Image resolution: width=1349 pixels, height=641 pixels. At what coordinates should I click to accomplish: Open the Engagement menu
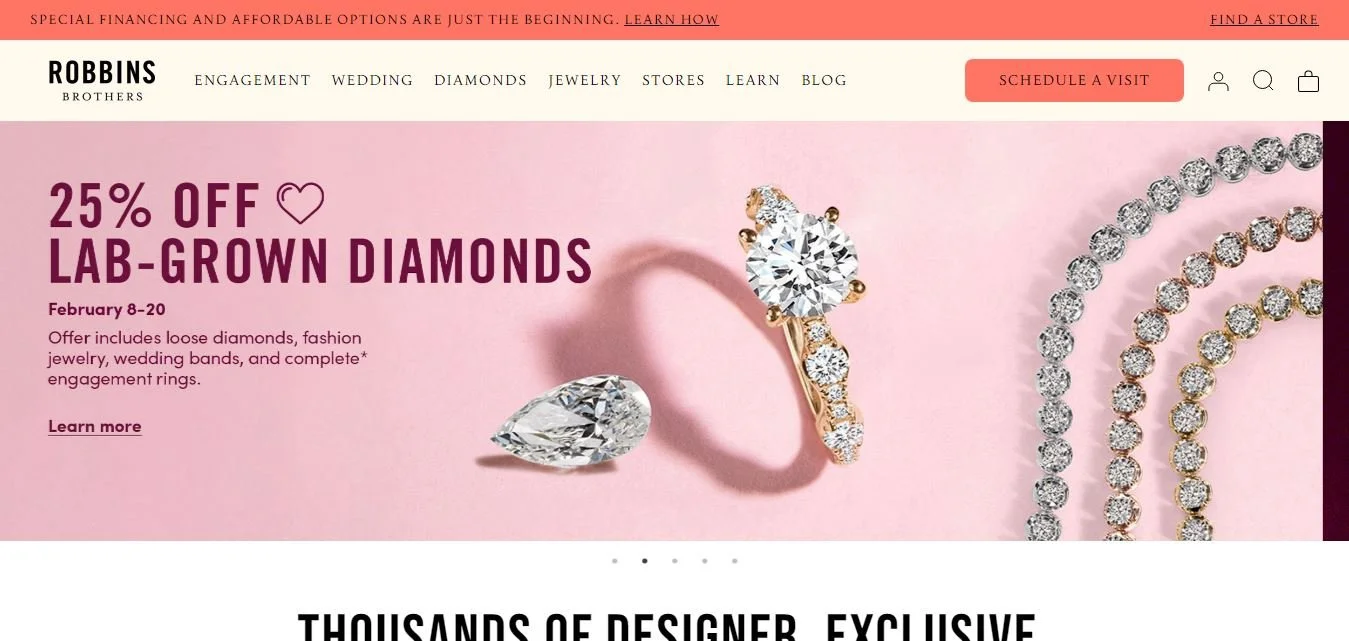pyautogui.click(x=252, y=81)
